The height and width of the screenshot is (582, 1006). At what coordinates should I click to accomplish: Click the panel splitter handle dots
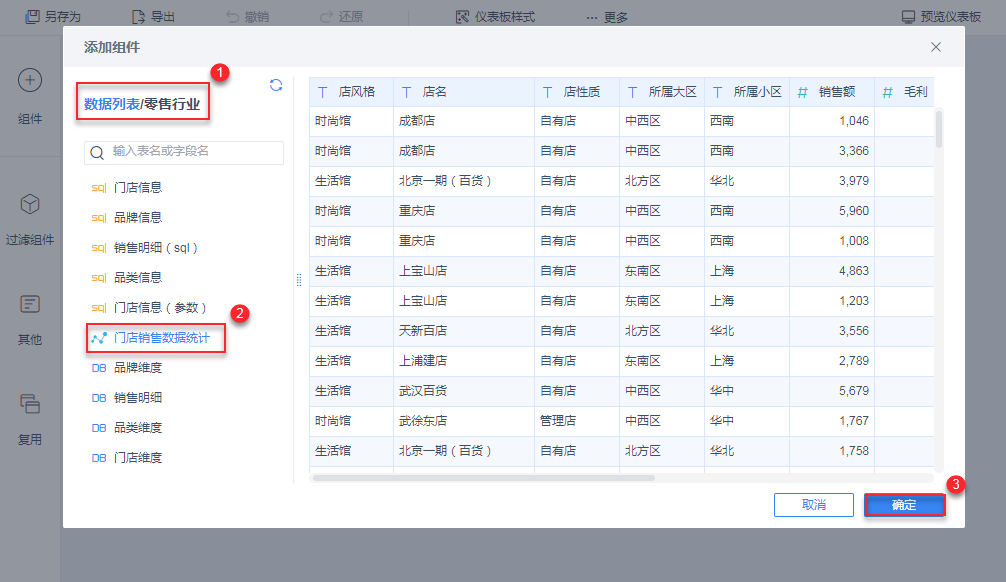tap(299, 280)
